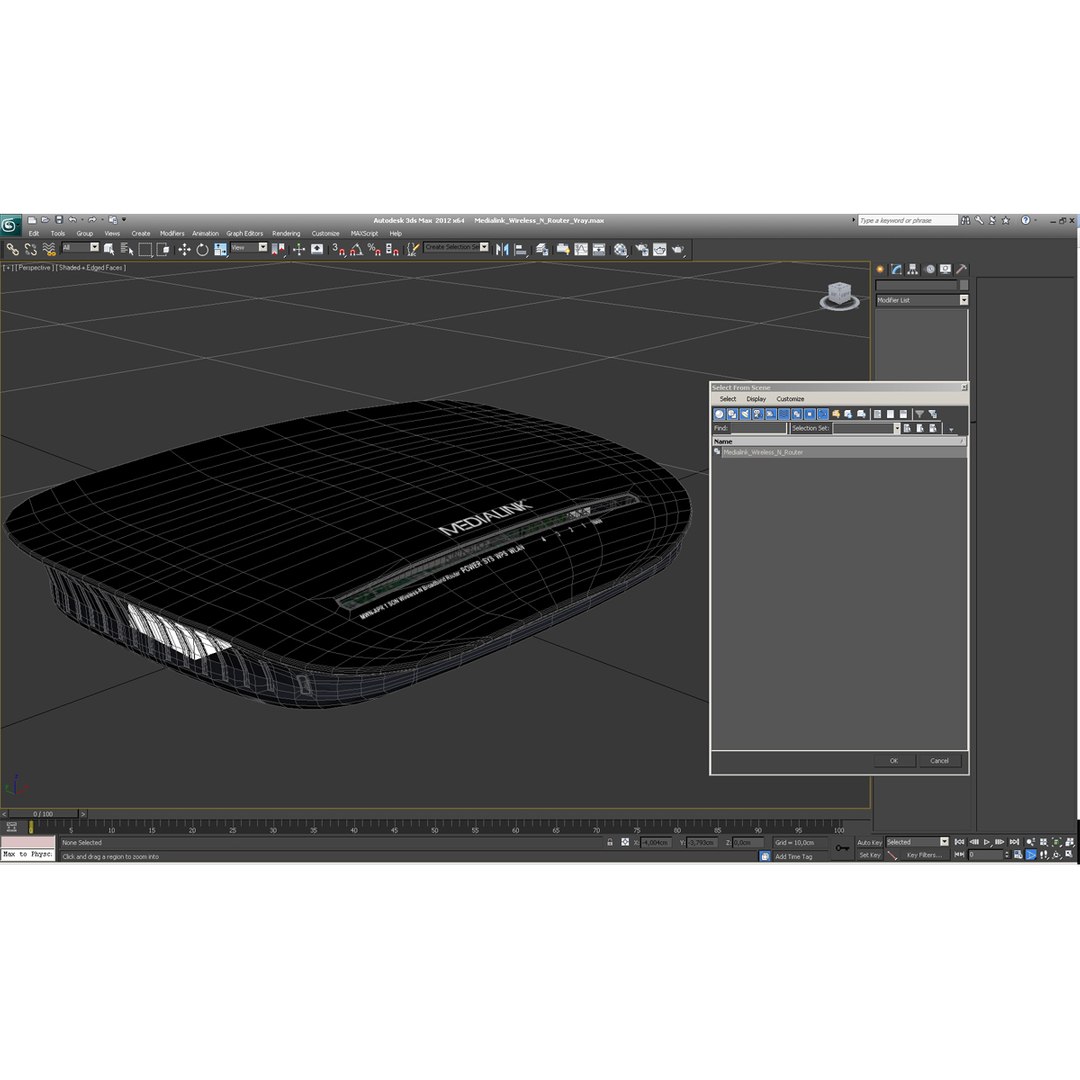This screenshot has height=1080, width=1080.
Task: Open the 3ds Max application menu logo
Action: point(10,225)
